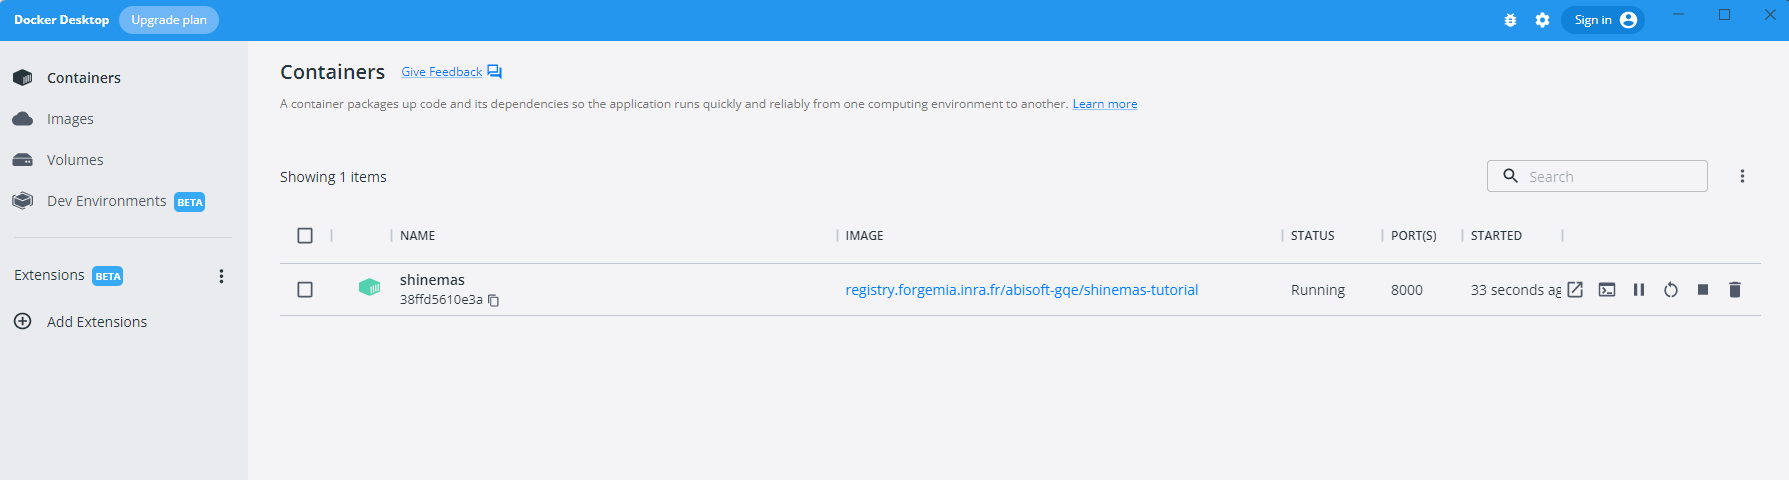Click the Extensions heading
This screenshot has width=1789, height=480.
49,275
